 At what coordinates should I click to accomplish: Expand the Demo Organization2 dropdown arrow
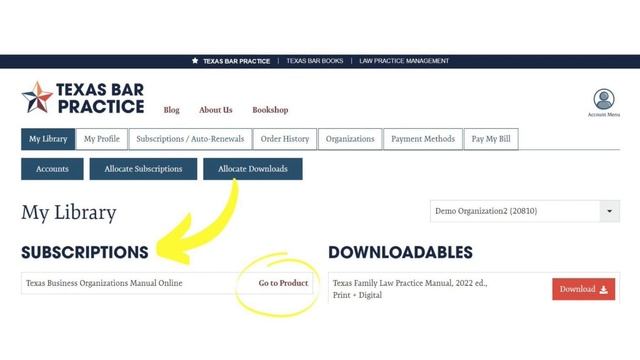[x=609, y=211]
